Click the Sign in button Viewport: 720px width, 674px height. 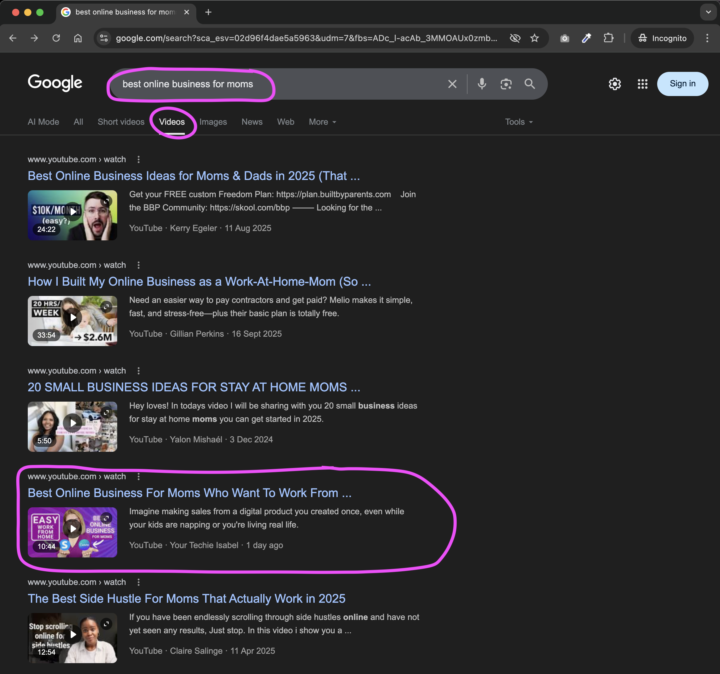(x=682, y=84)
